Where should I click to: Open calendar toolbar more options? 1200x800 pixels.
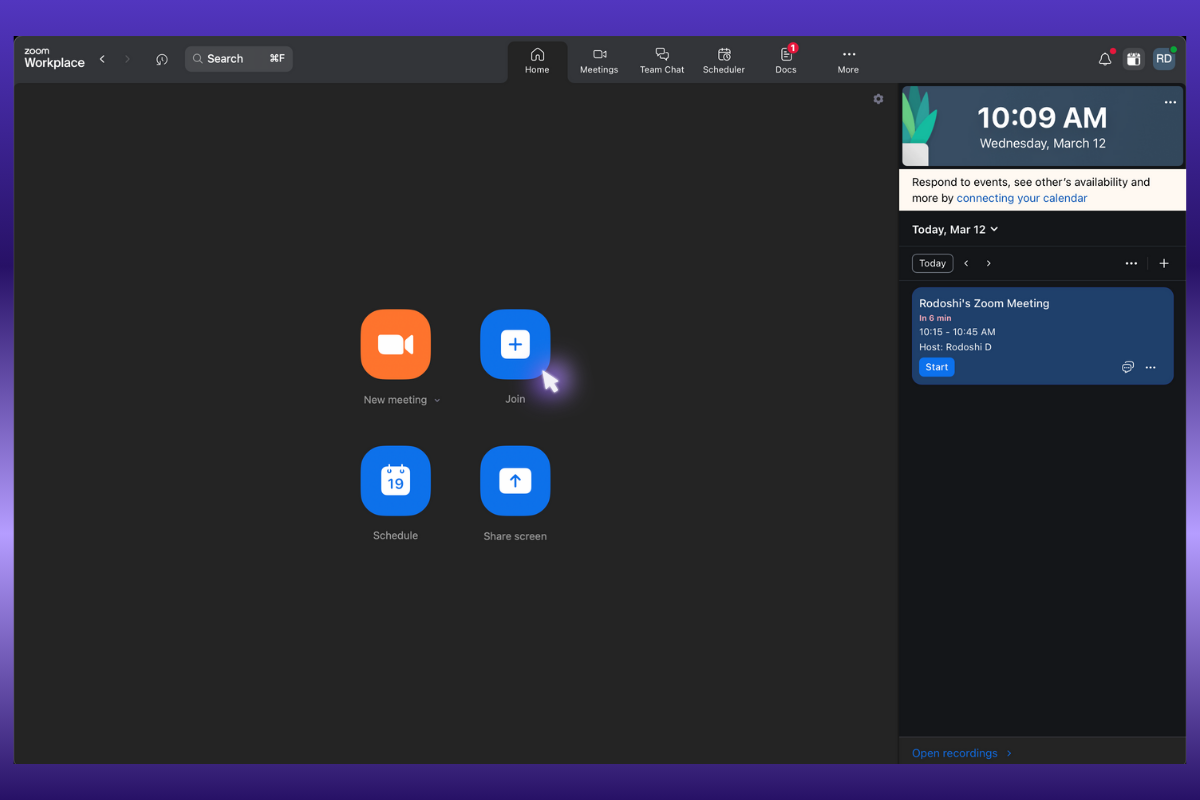1131,263
